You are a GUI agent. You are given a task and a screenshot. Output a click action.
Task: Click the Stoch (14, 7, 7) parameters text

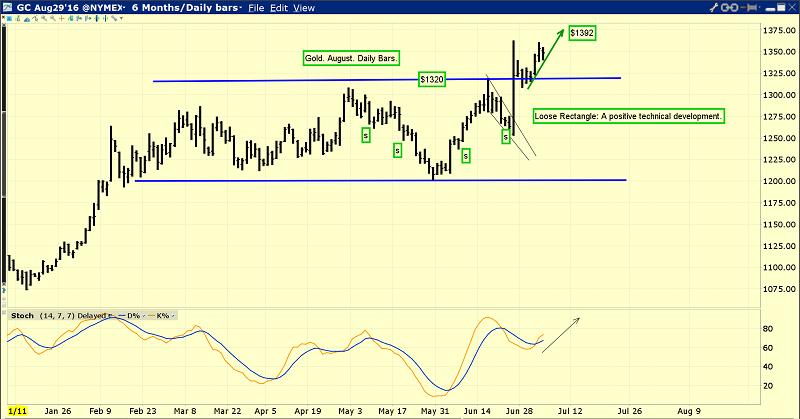coord(57,315)
